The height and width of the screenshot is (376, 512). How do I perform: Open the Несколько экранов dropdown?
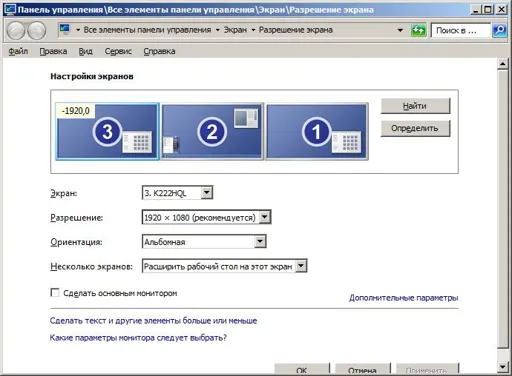(224, 266)
